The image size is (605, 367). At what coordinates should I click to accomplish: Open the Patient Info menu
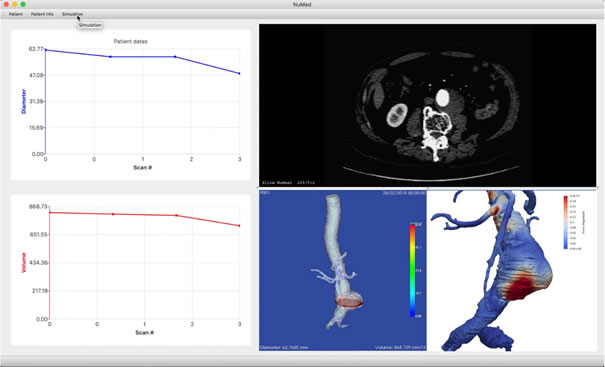pyautogui.click(x=42, y=14)
